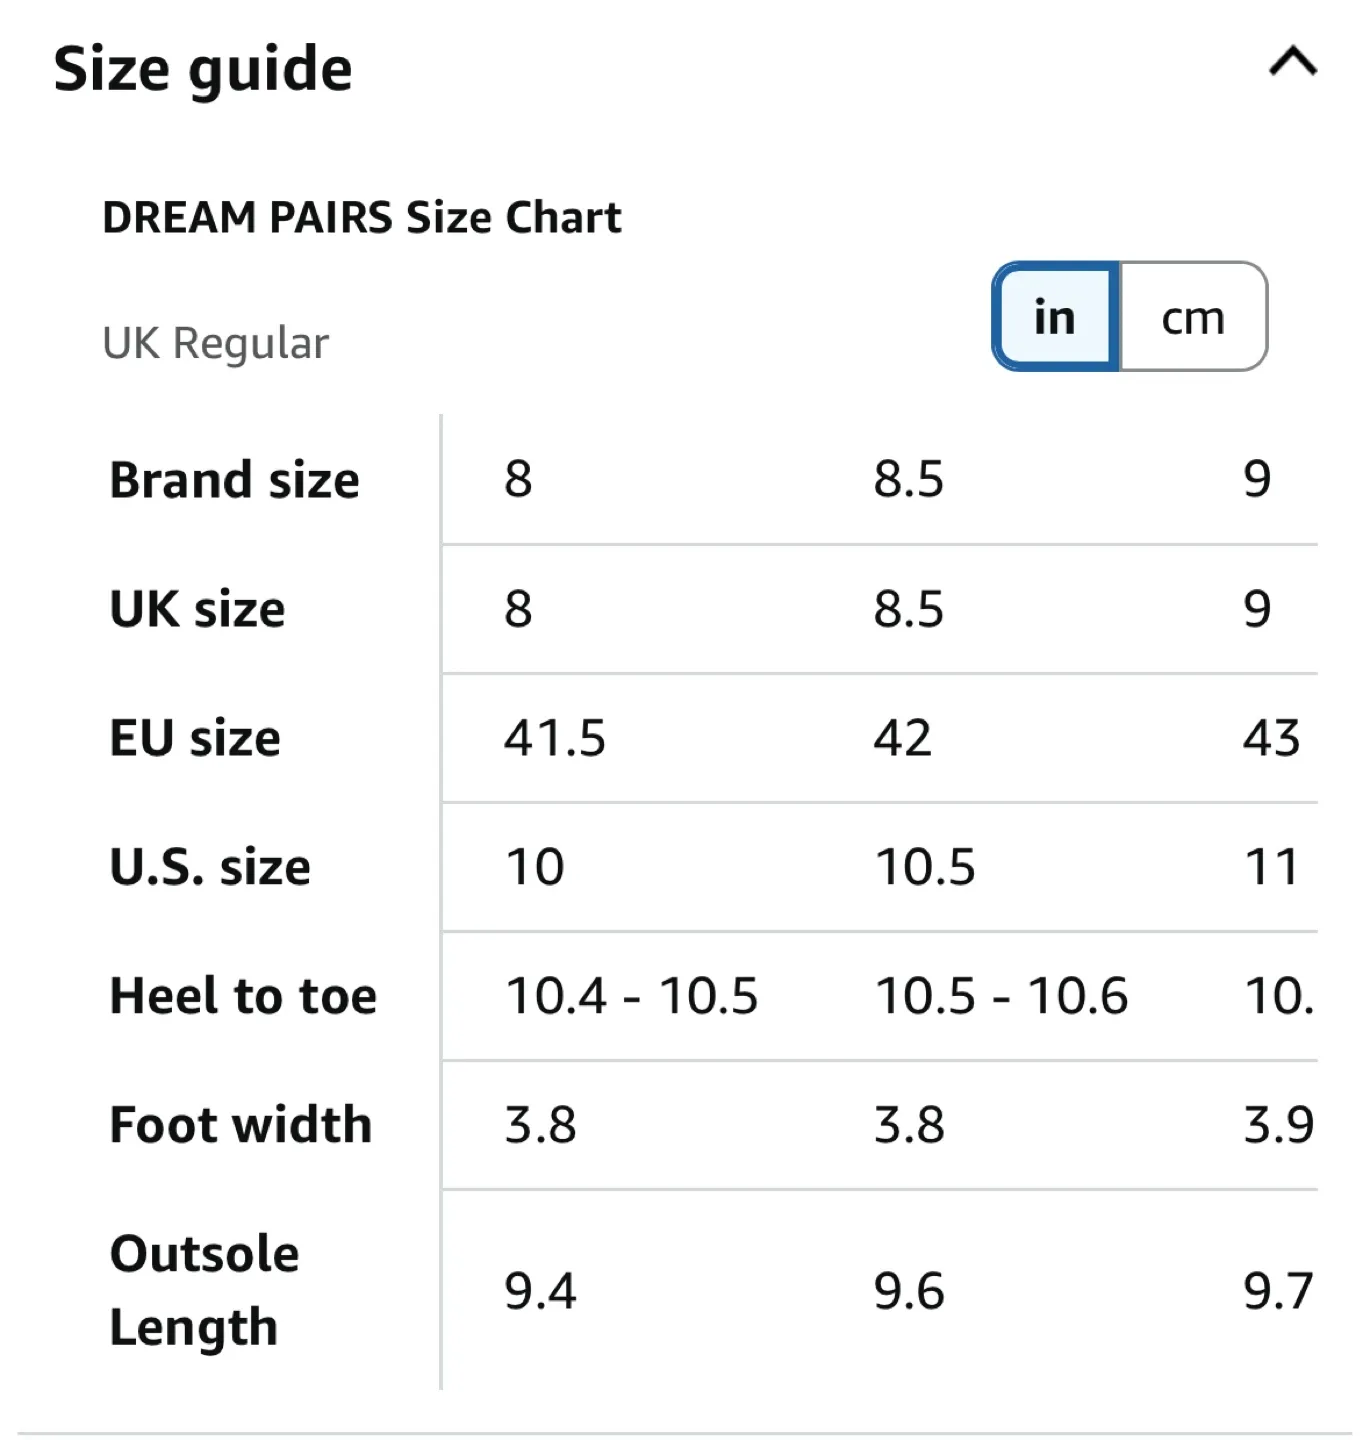This screenshot has height=1440, width=1370.
Task: Click the EU size 41.5 cell
Action: click(x=555, y=738)
